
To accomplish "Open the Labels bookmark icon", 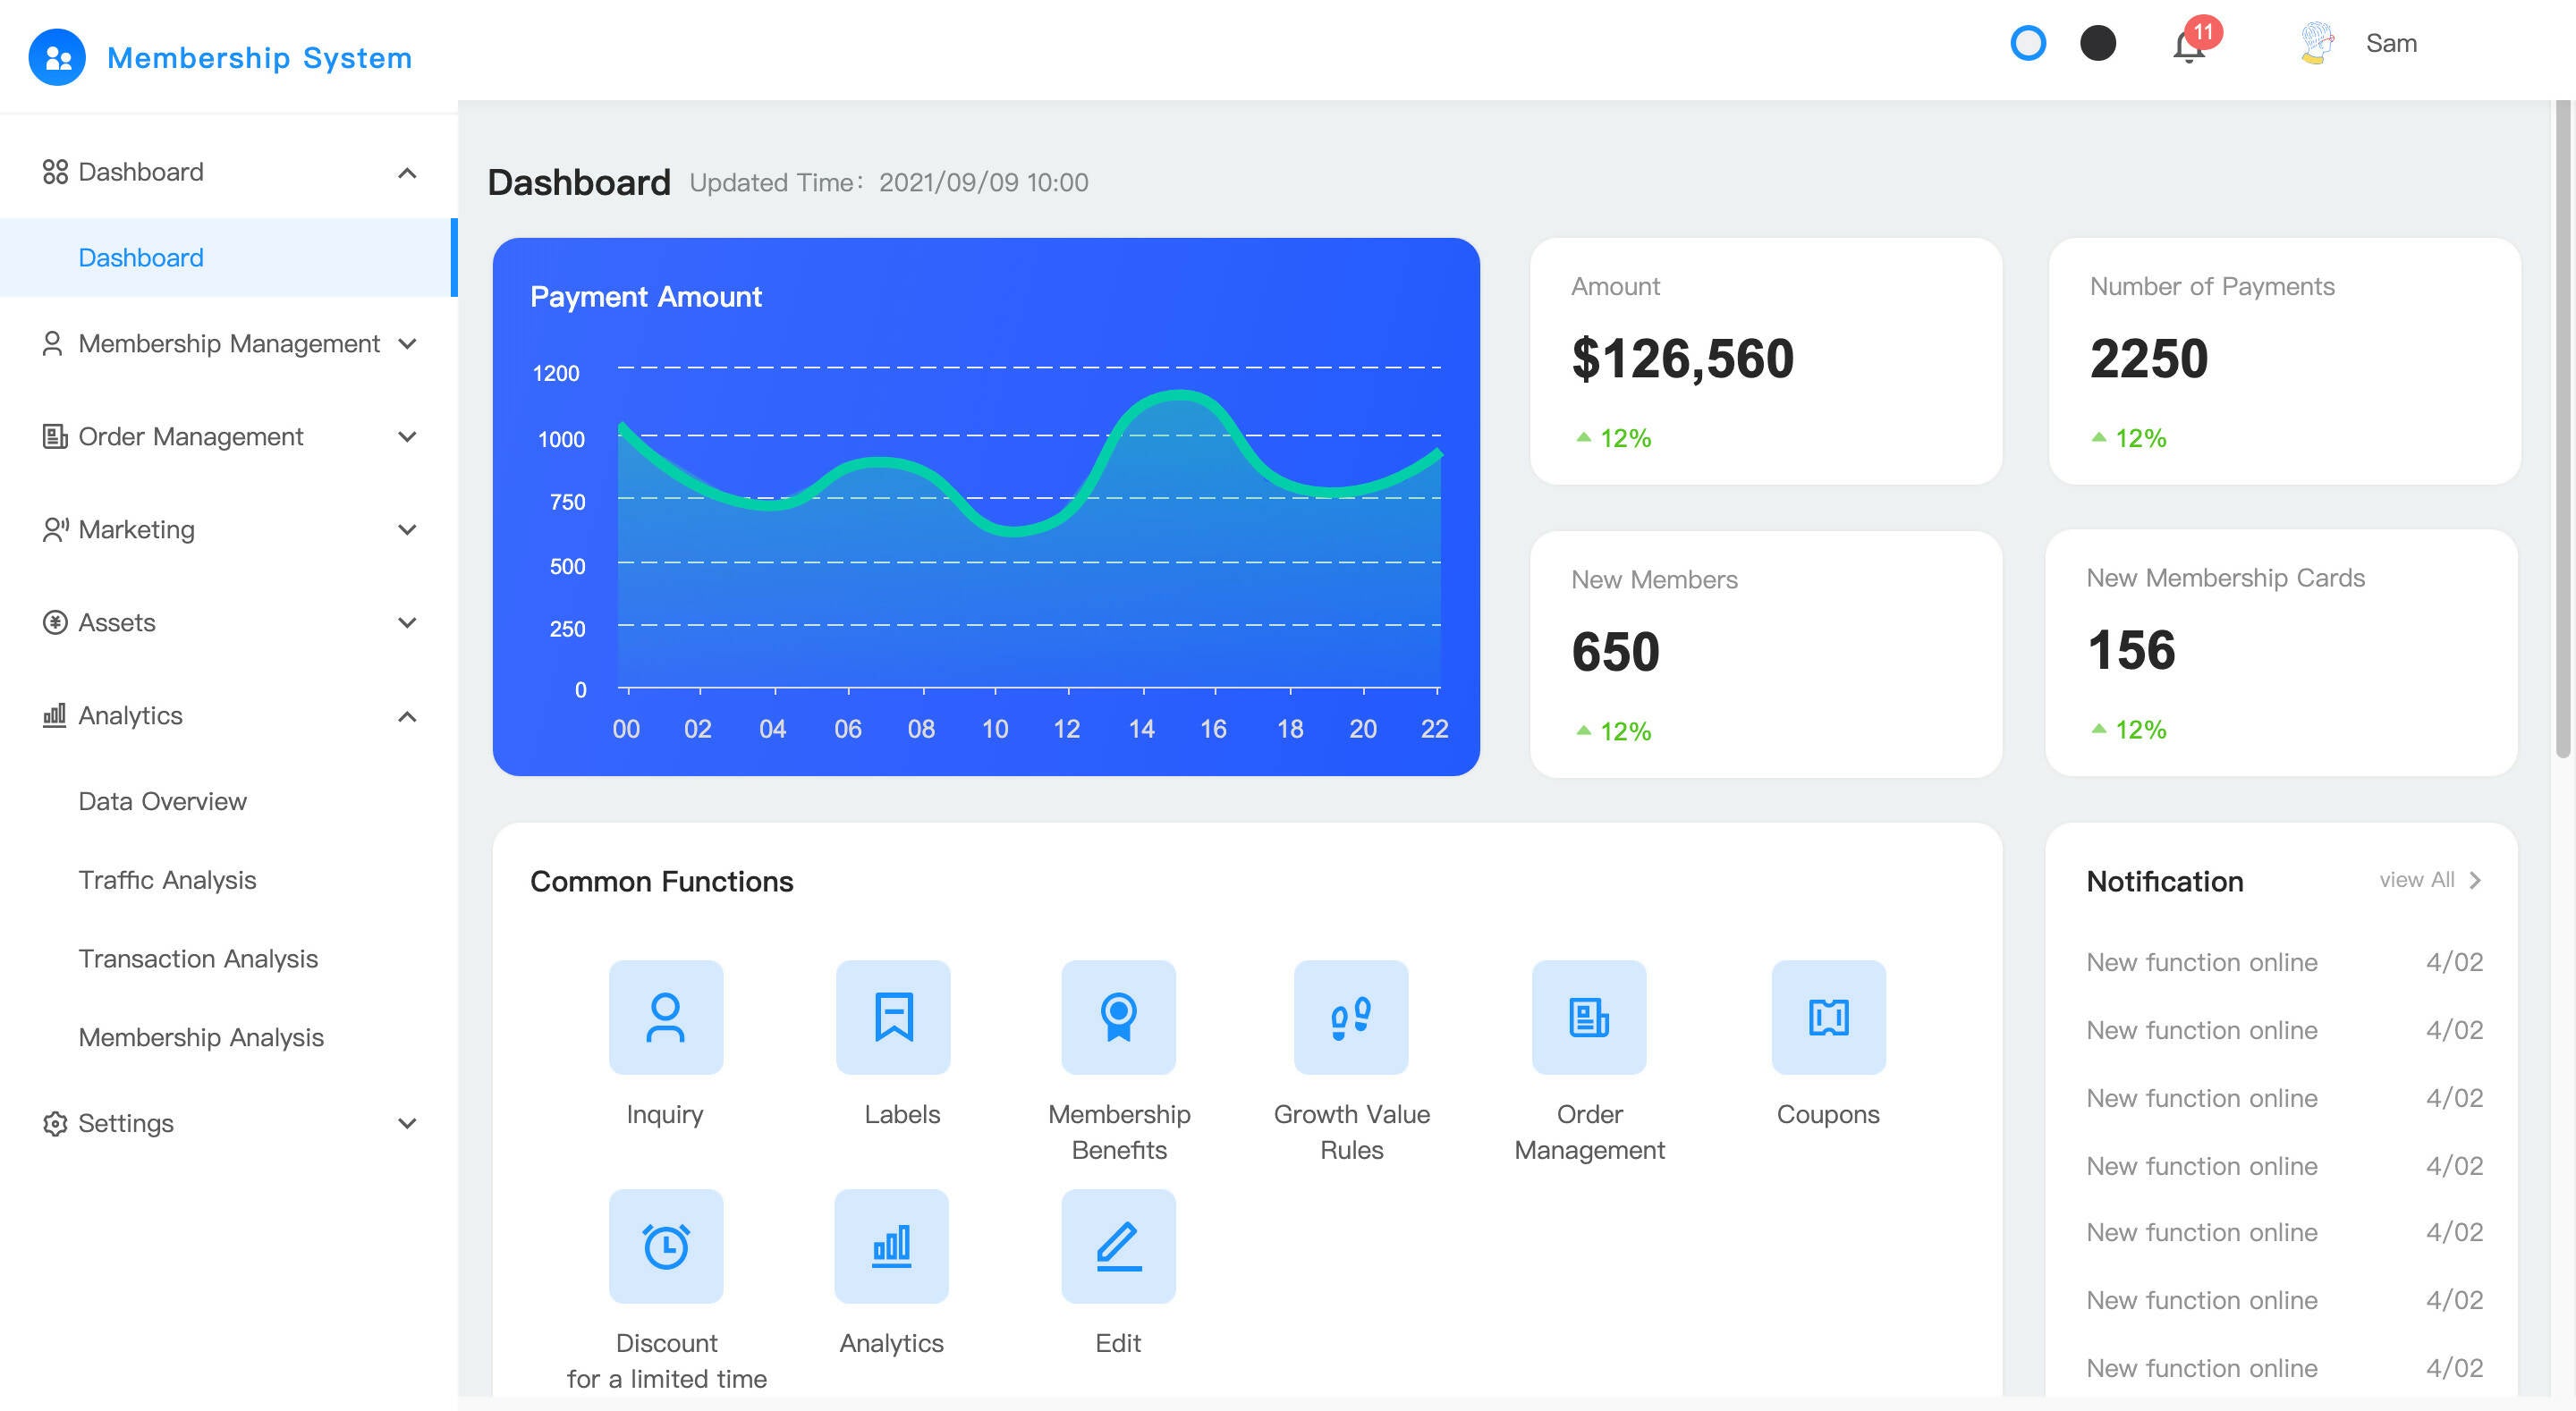I will tap(892, 1017).
